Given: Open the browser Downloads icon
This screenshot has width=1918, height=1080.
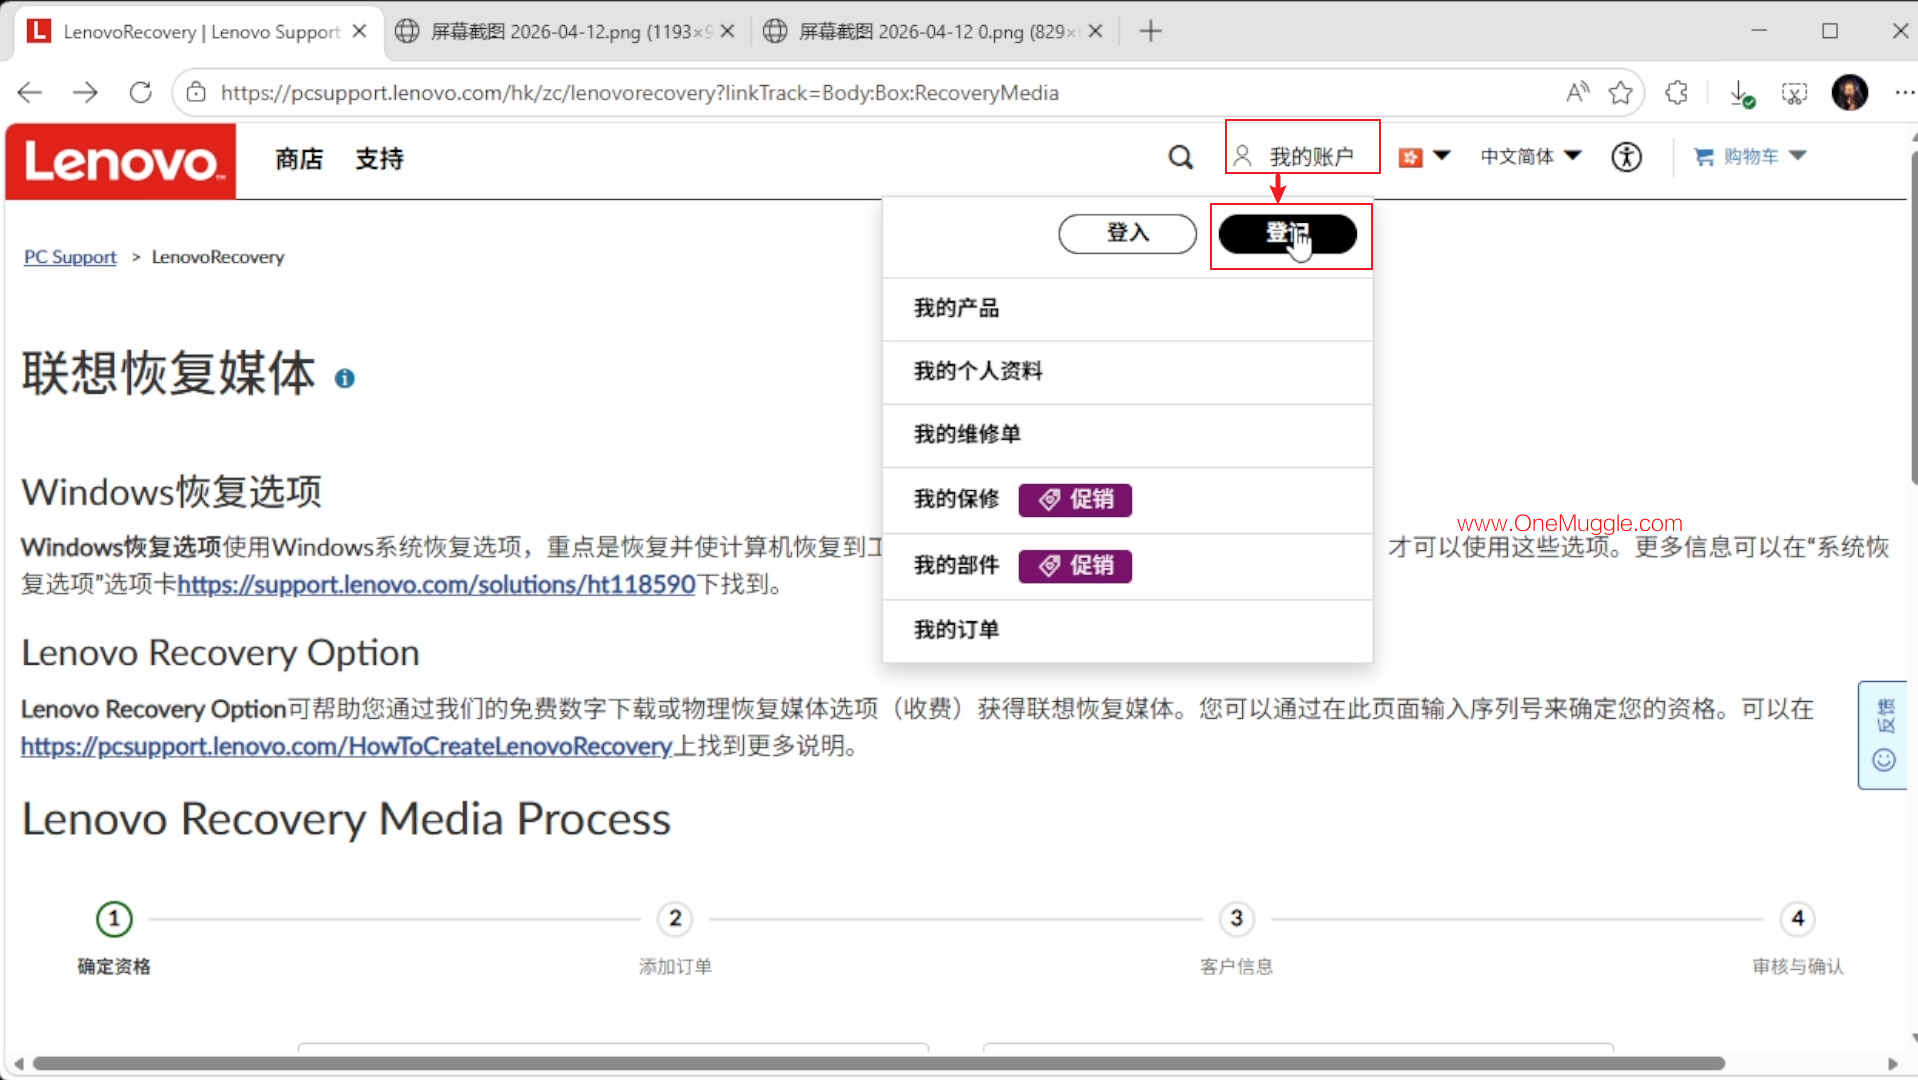Looking at the screenshot, I should pyautogui.click(x=1741, y=93).
